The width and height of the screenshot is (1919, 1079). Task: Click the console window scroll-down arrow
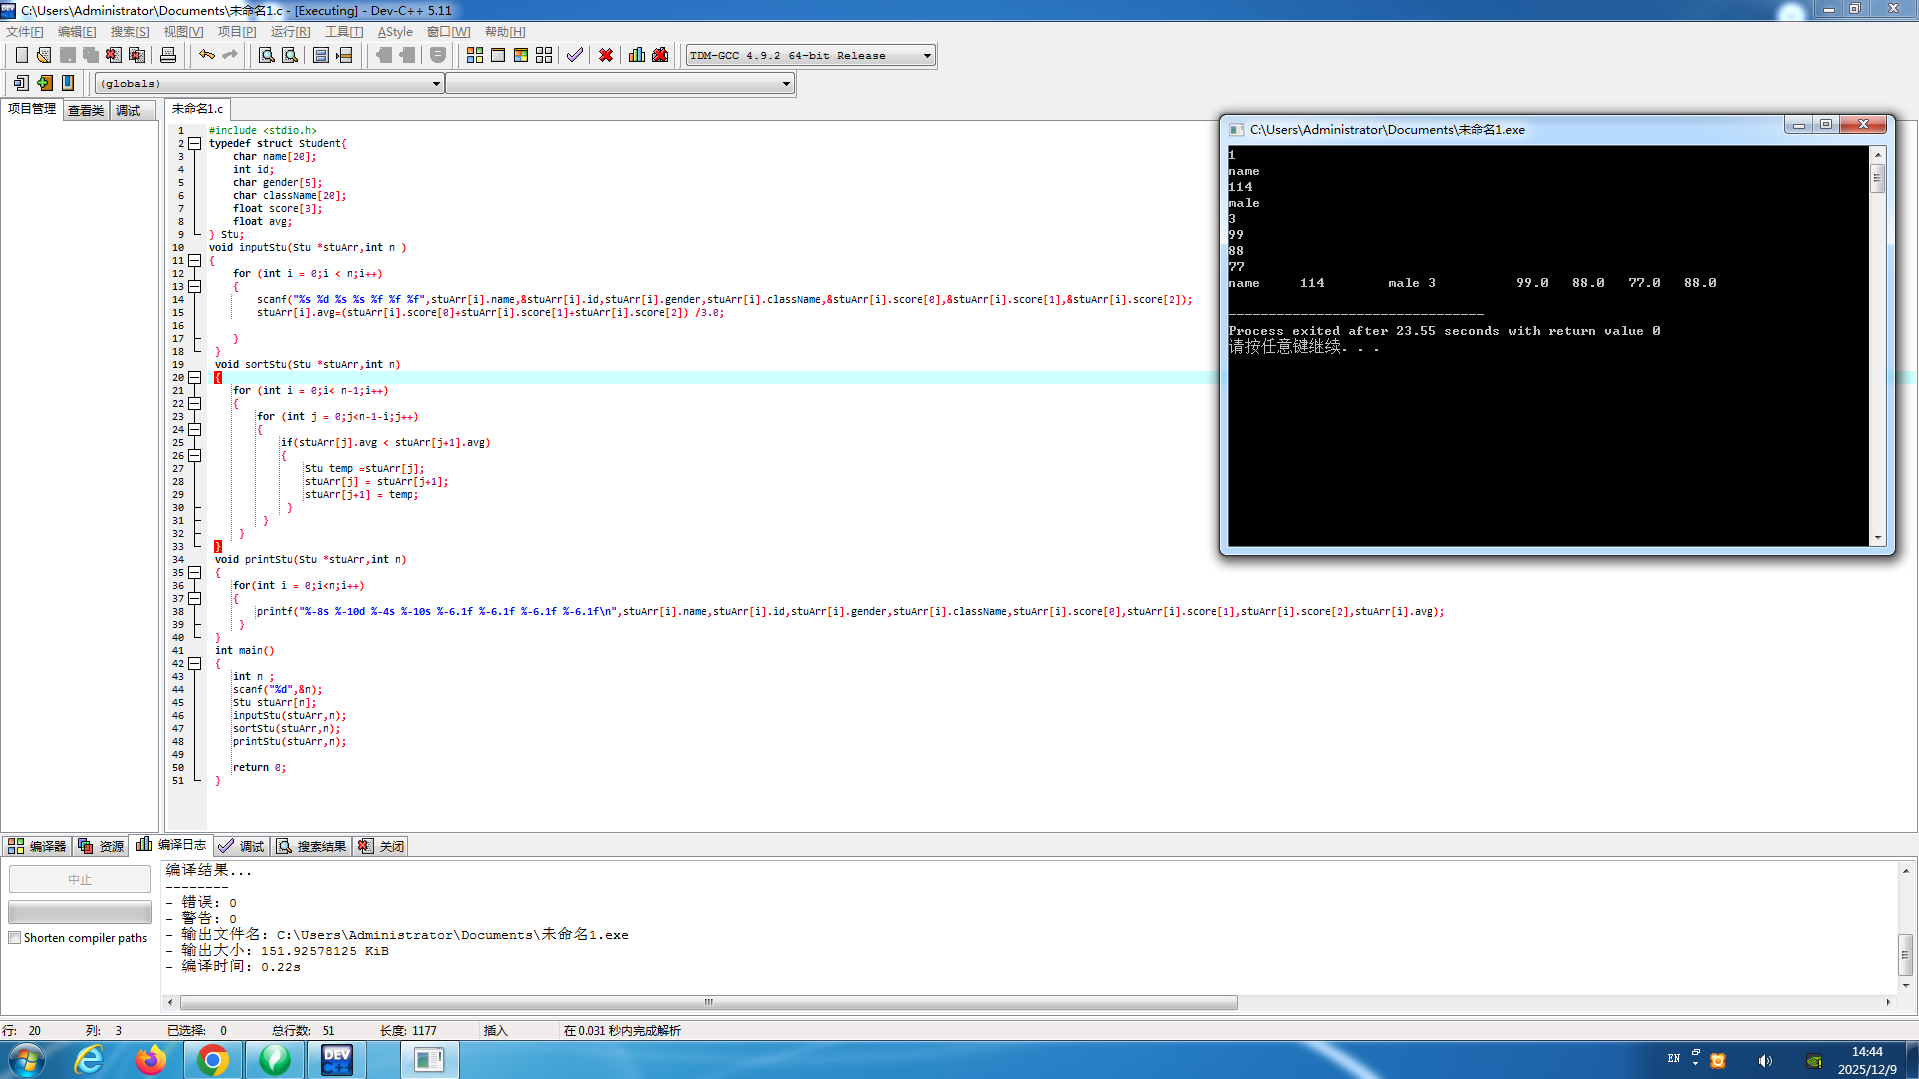pyautogui.click(x=1878, y=538)
